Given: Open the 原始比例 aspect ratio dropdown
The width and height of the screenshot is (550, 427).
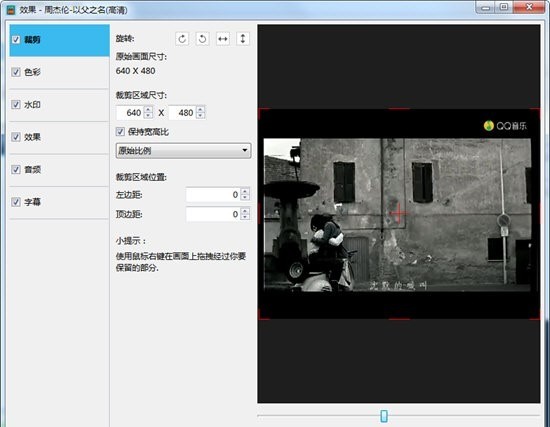Looking at the screenshot, I should (183, 151).
